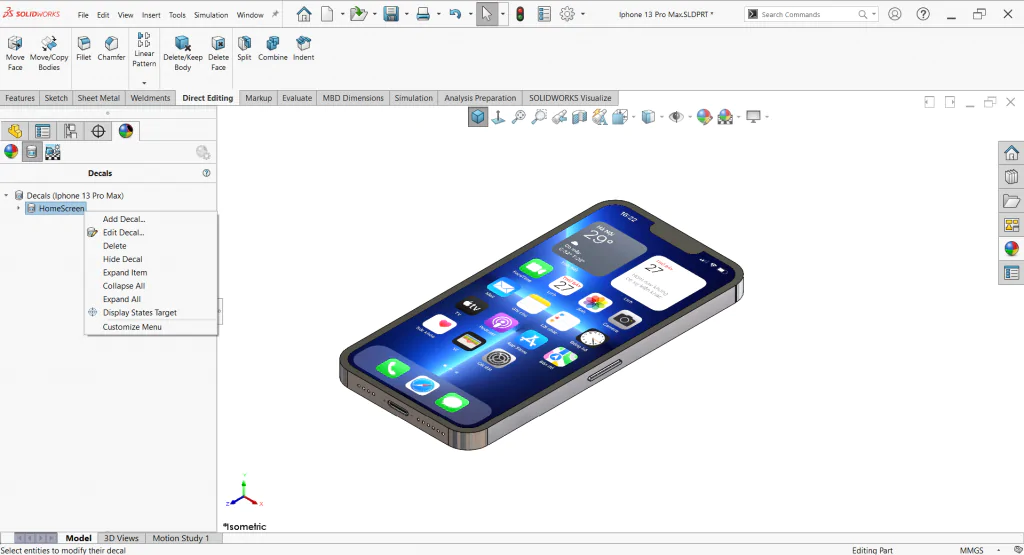Viewport: 1024px width, 555px height.
Task: Open Design Library in task pane
Action: [x=1012, y=177]
